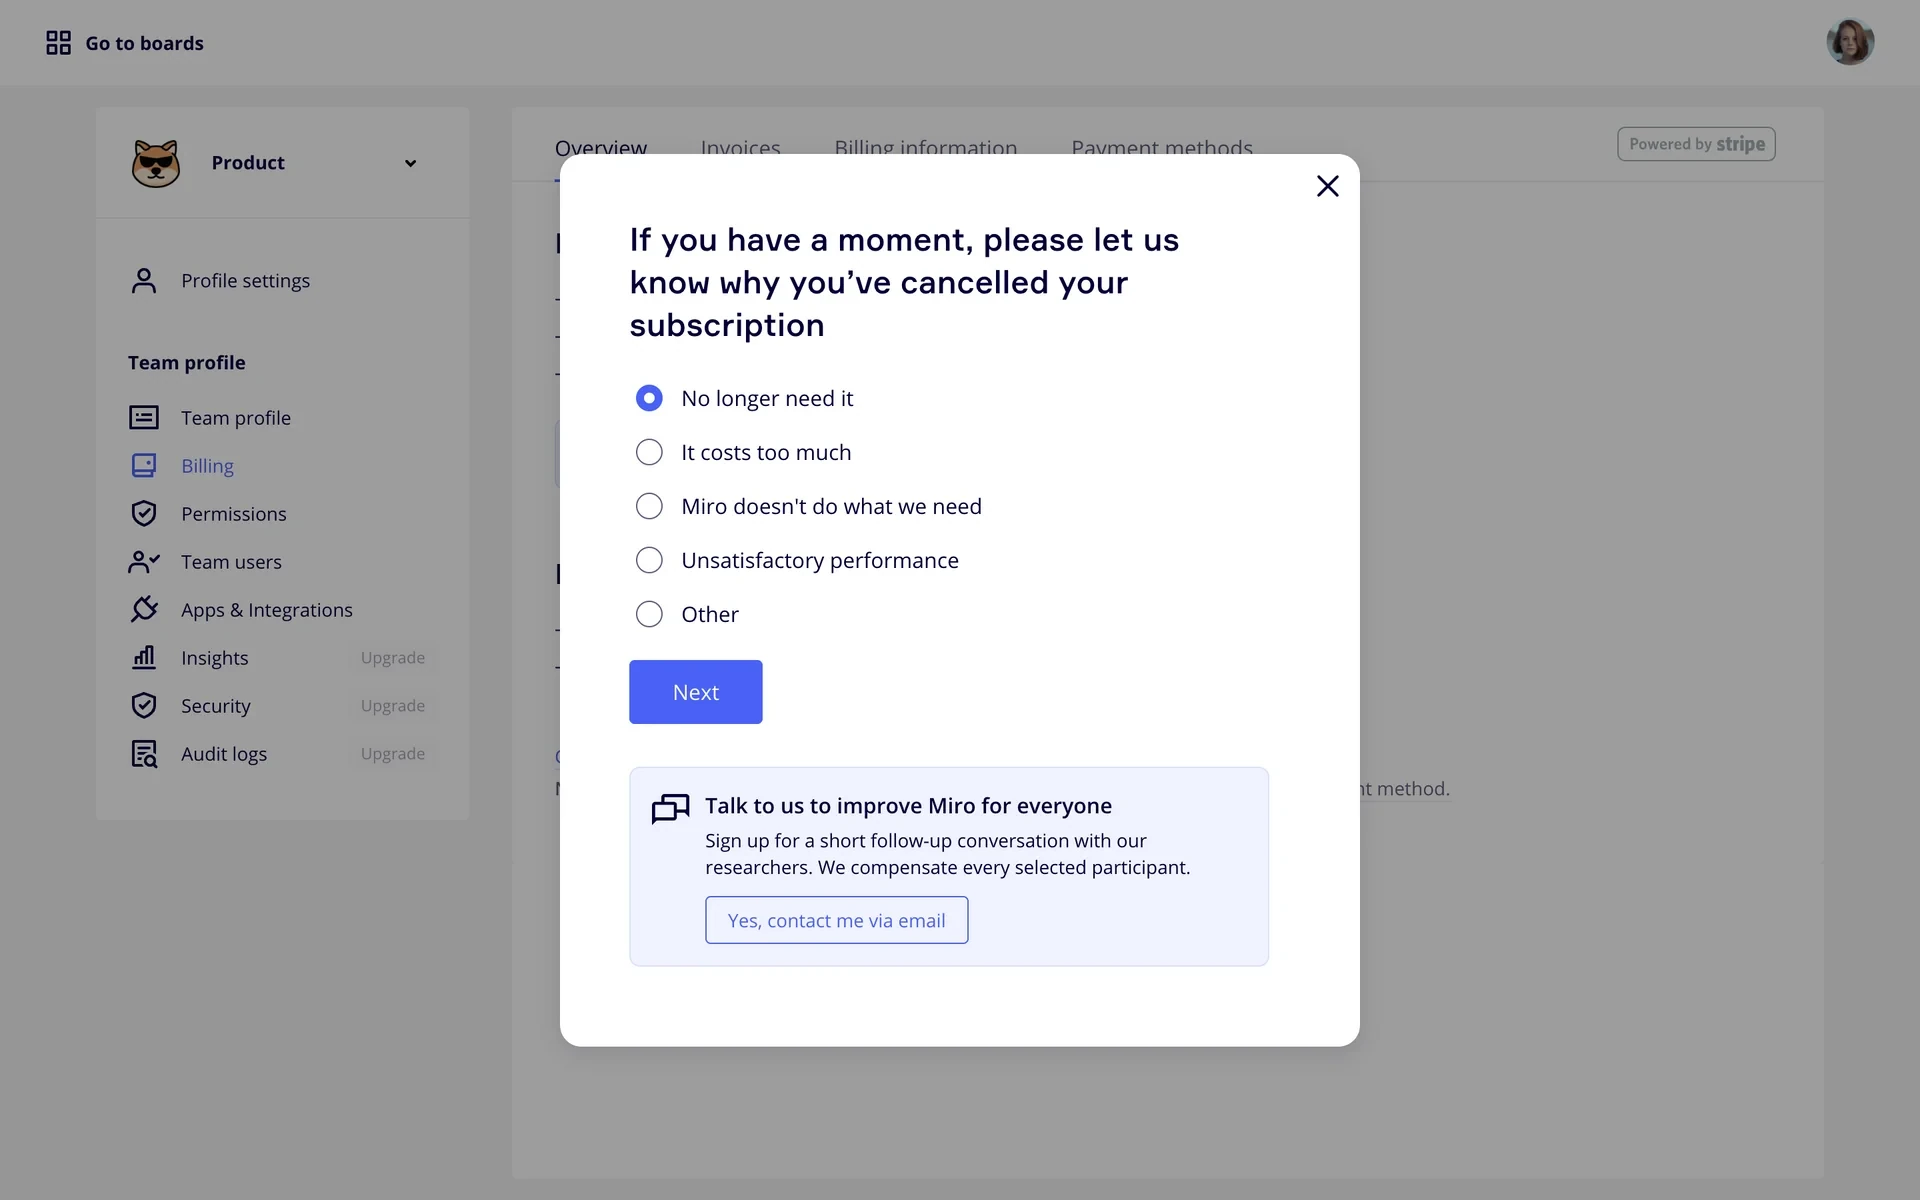The width and height of the screenshot is (1920, 1200).
Task: Click the Audit logs icon
Action: (144, 754)
